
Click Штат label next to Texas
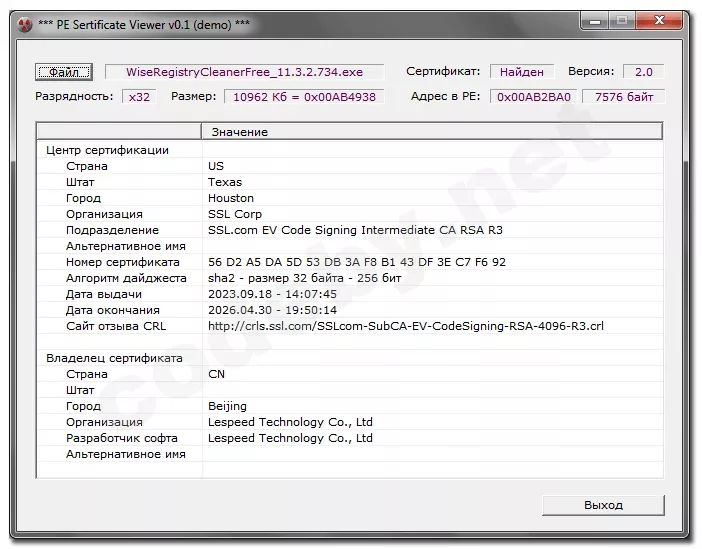coord(80,182)
